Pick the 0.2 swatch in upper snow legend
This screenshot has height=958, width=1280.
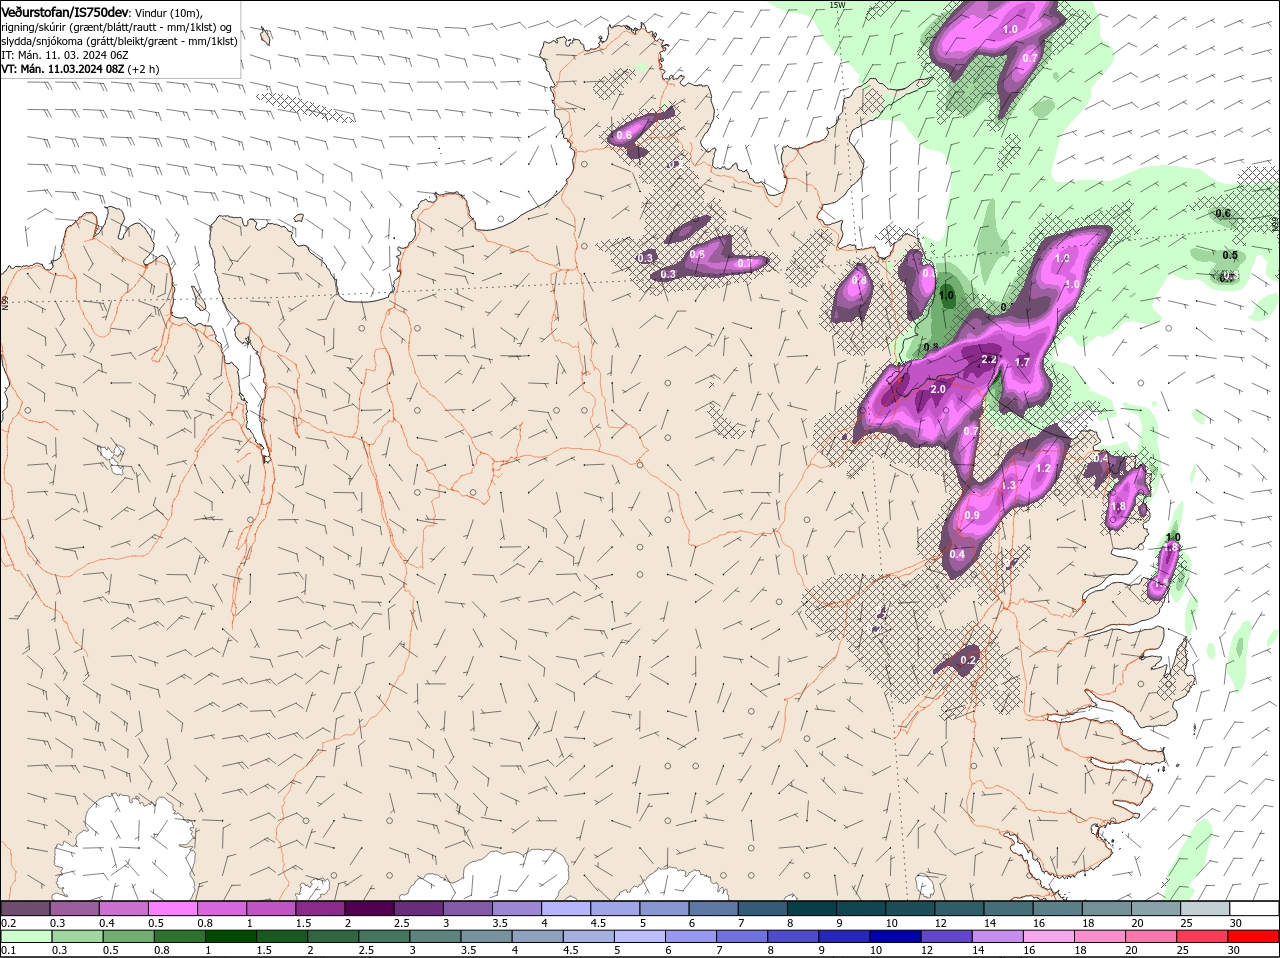pyautogui.click(x=25, y=908)
